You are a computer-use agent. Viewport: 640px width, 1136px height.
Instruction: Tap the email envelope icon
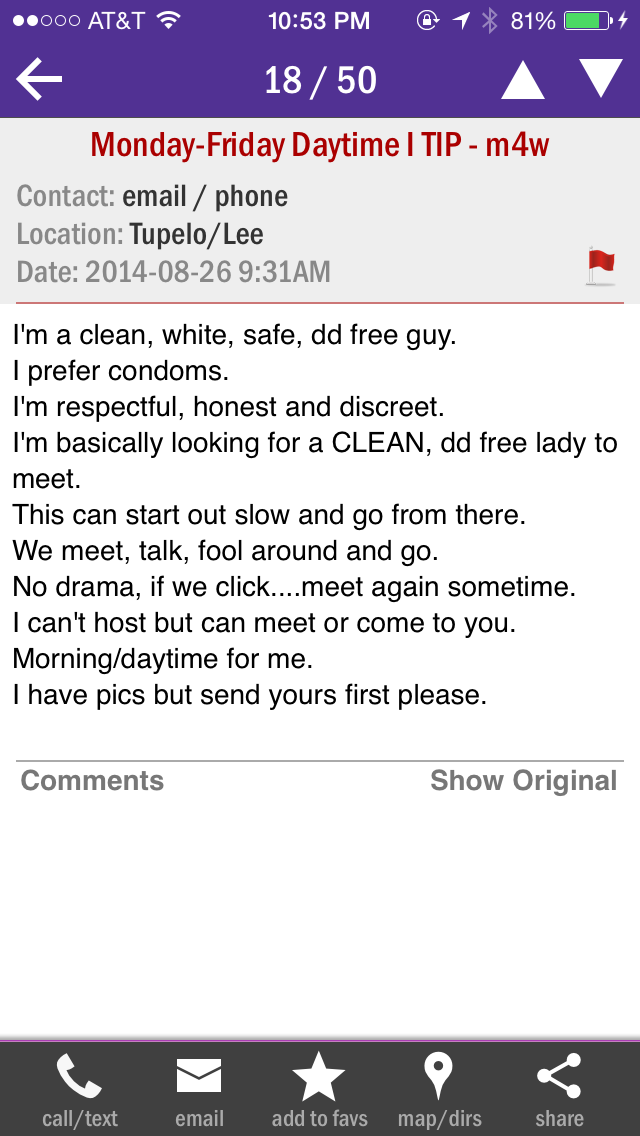tap(199, 1076)
